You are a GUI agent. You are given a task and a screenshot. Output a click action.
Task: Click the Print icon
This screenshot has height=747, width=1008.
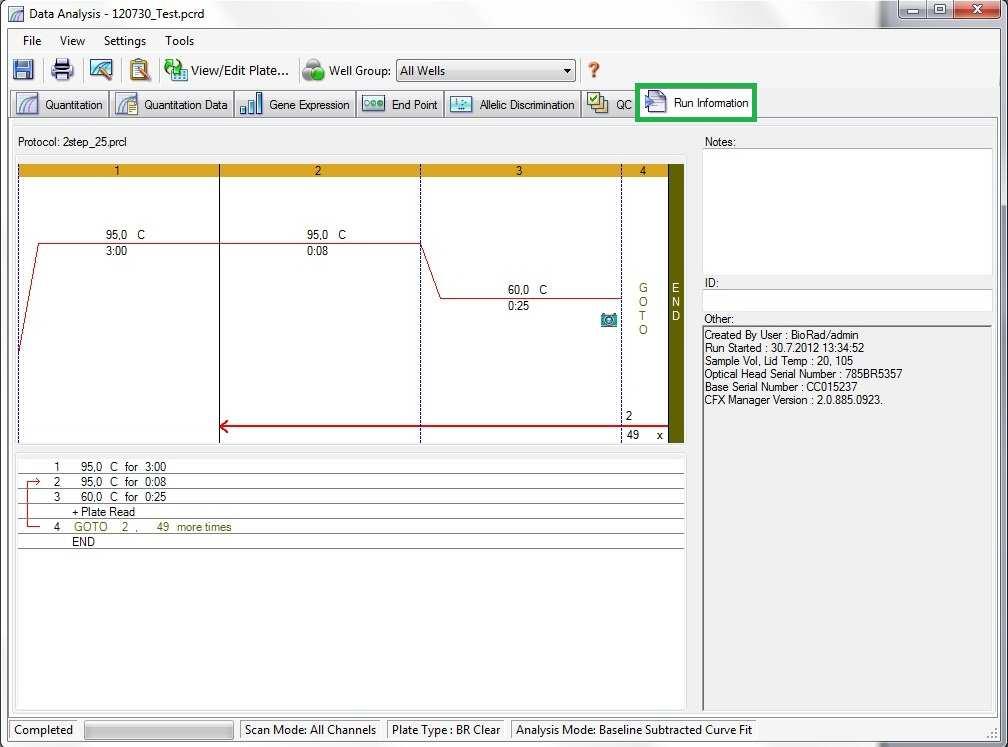[62, 69]
